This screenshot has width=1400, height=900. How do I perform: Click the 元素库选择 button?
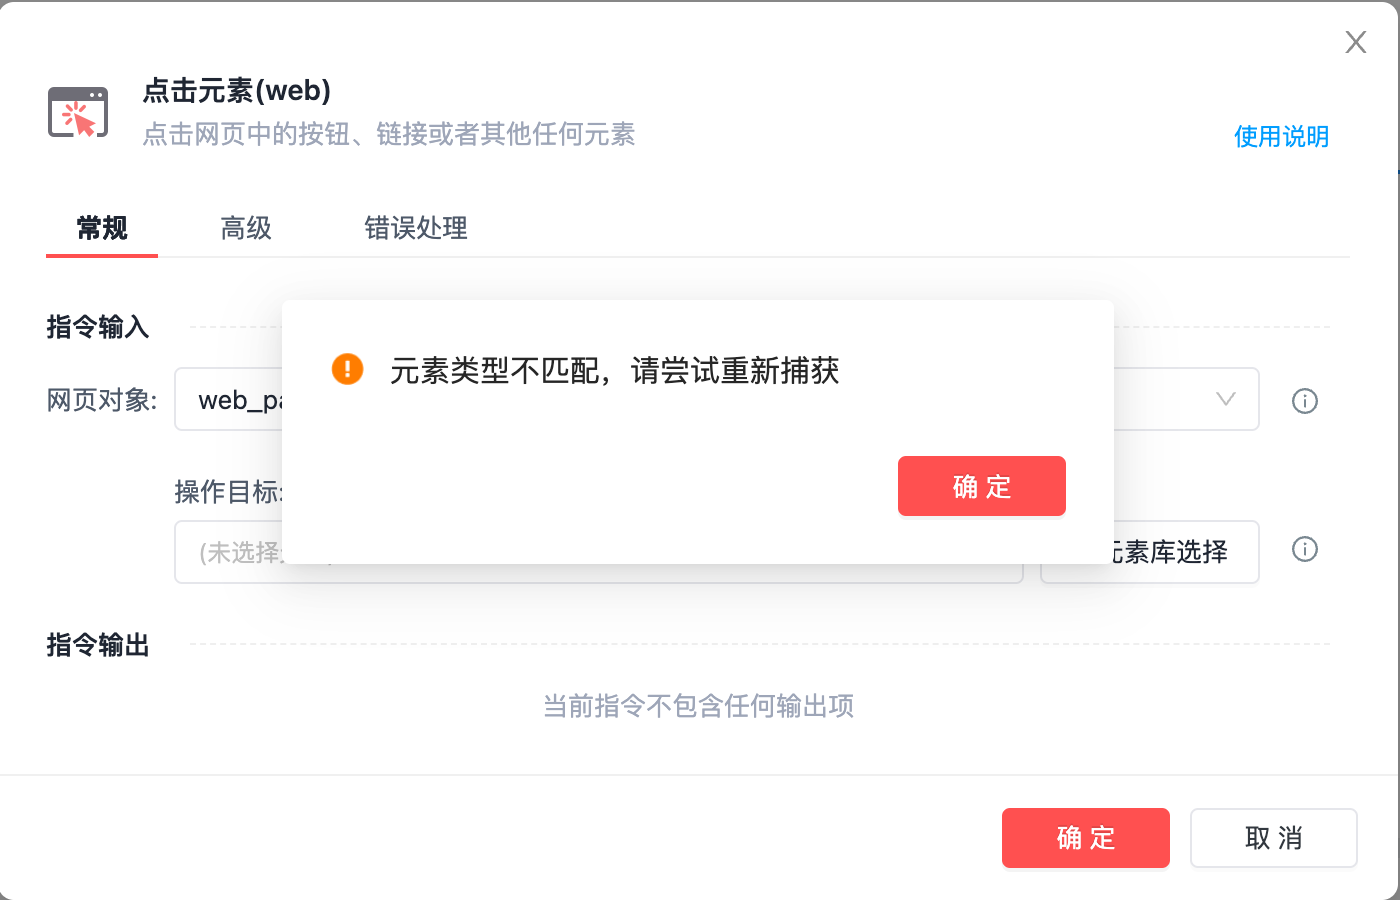1168,552
